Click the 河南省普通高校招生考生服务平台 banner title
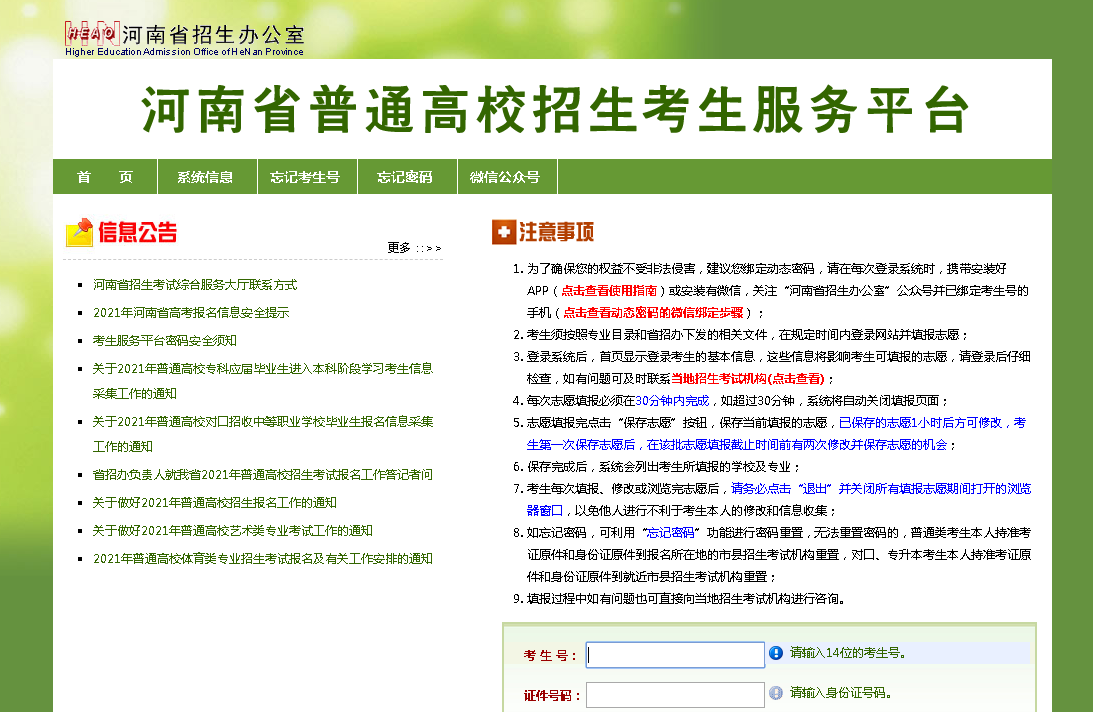The width and height of the screenshot is (1093, 712). coord(556,109)
